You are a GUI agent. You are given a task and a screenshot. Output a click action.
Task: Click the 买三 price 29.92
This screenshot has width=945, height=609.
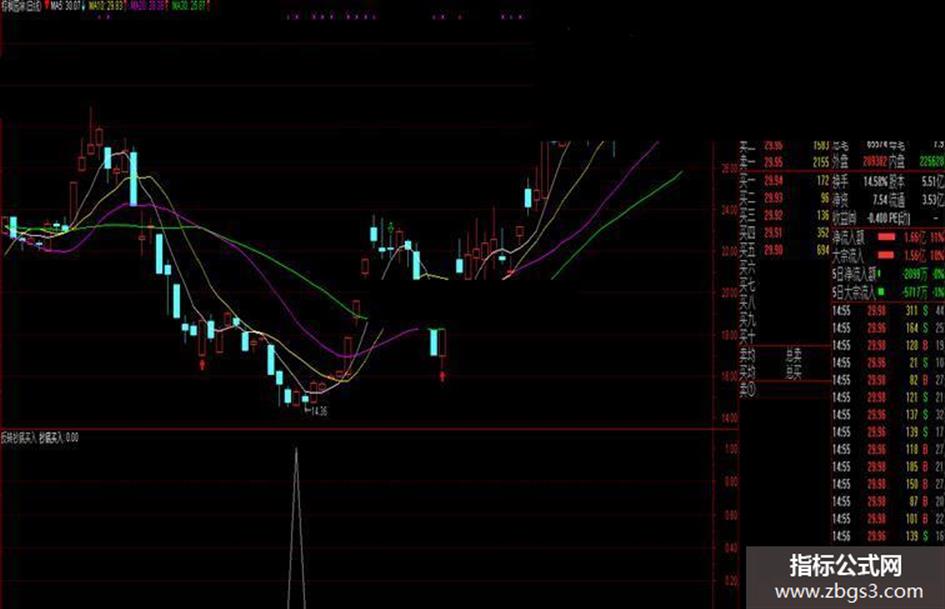coord(773,215)
